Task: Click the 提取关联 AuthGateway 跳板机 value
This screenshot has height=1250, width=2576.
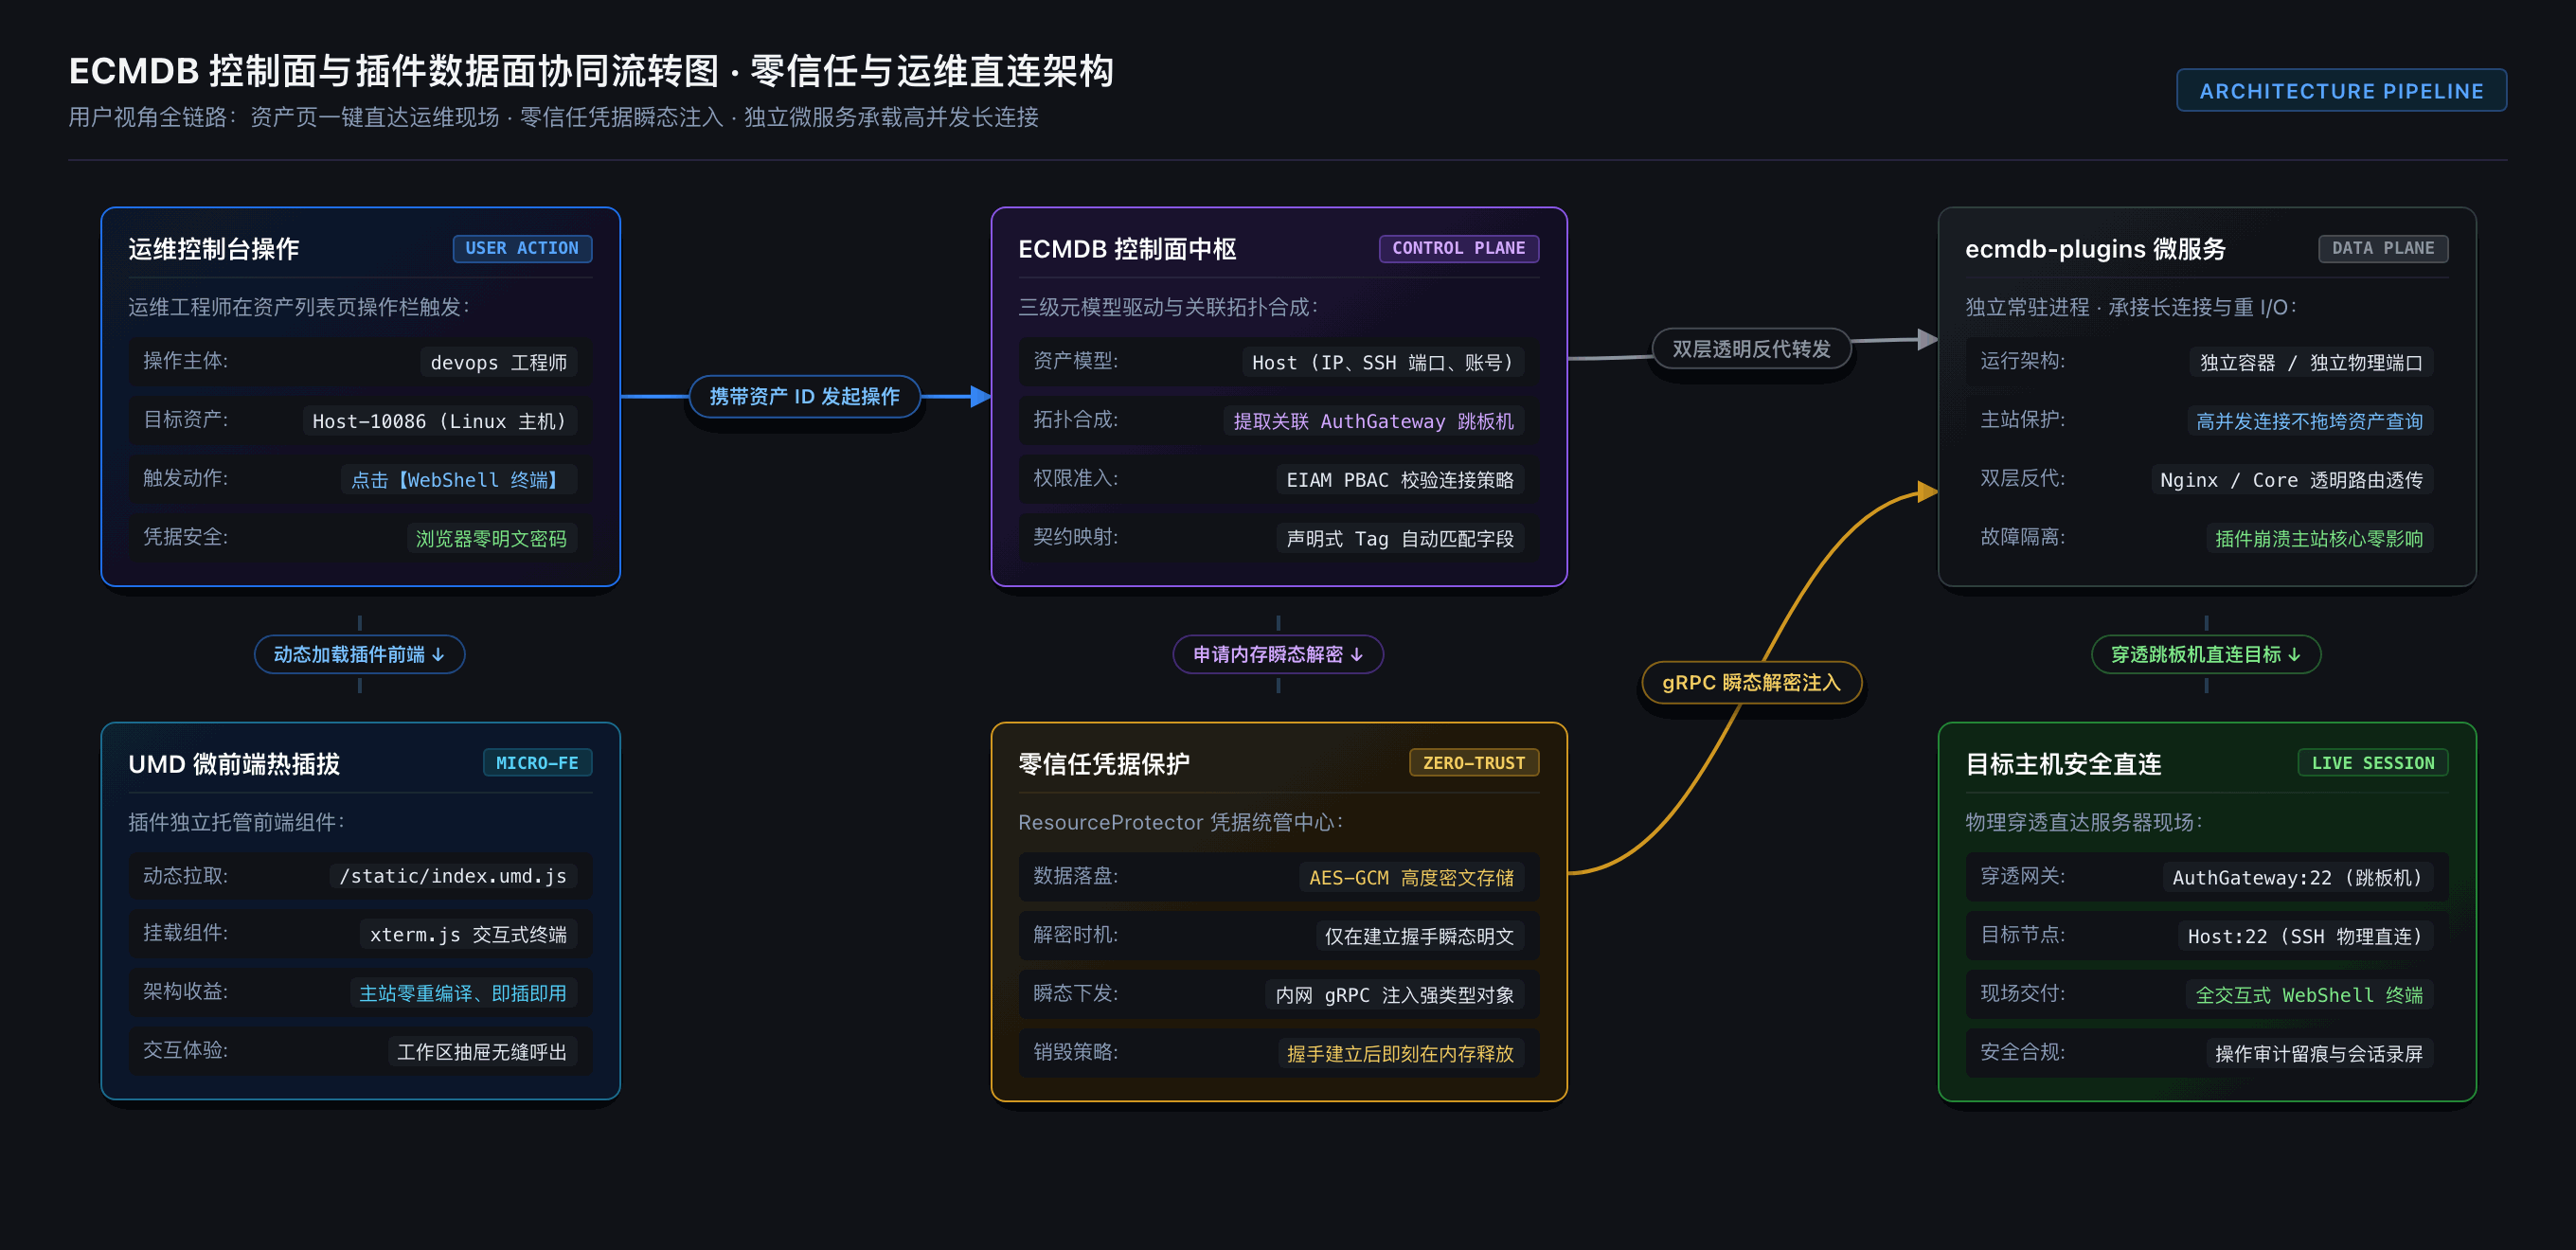Action: [1373, 421]
